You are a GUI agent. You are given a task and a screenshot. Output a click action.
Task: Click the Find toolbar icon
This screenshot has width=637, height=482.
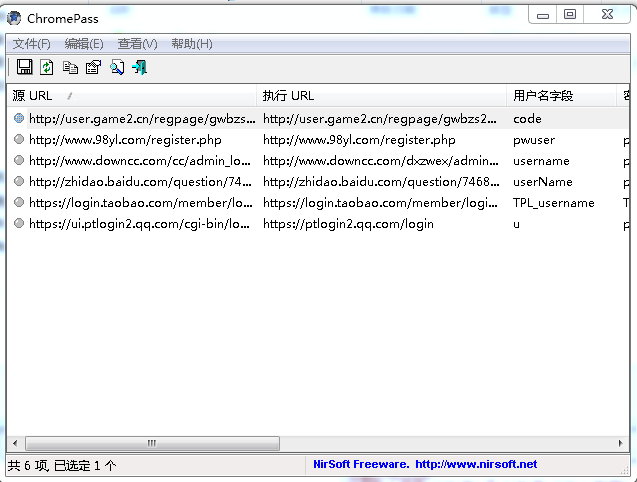click(117, 67)
